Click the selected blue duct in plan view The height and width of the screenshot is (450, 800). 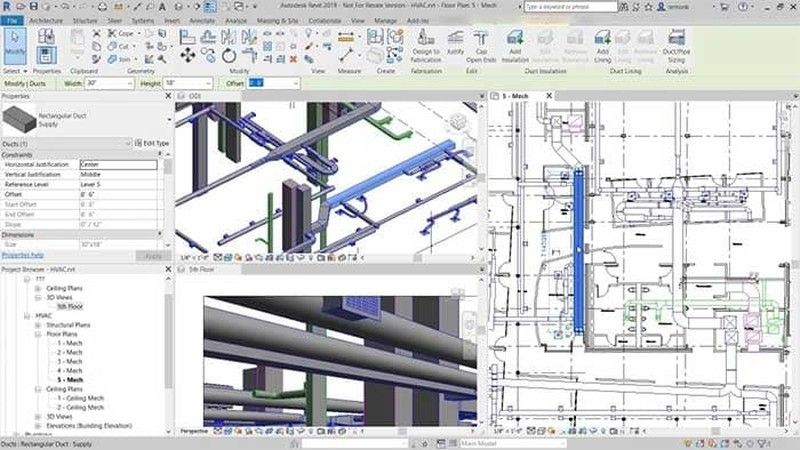578,250
